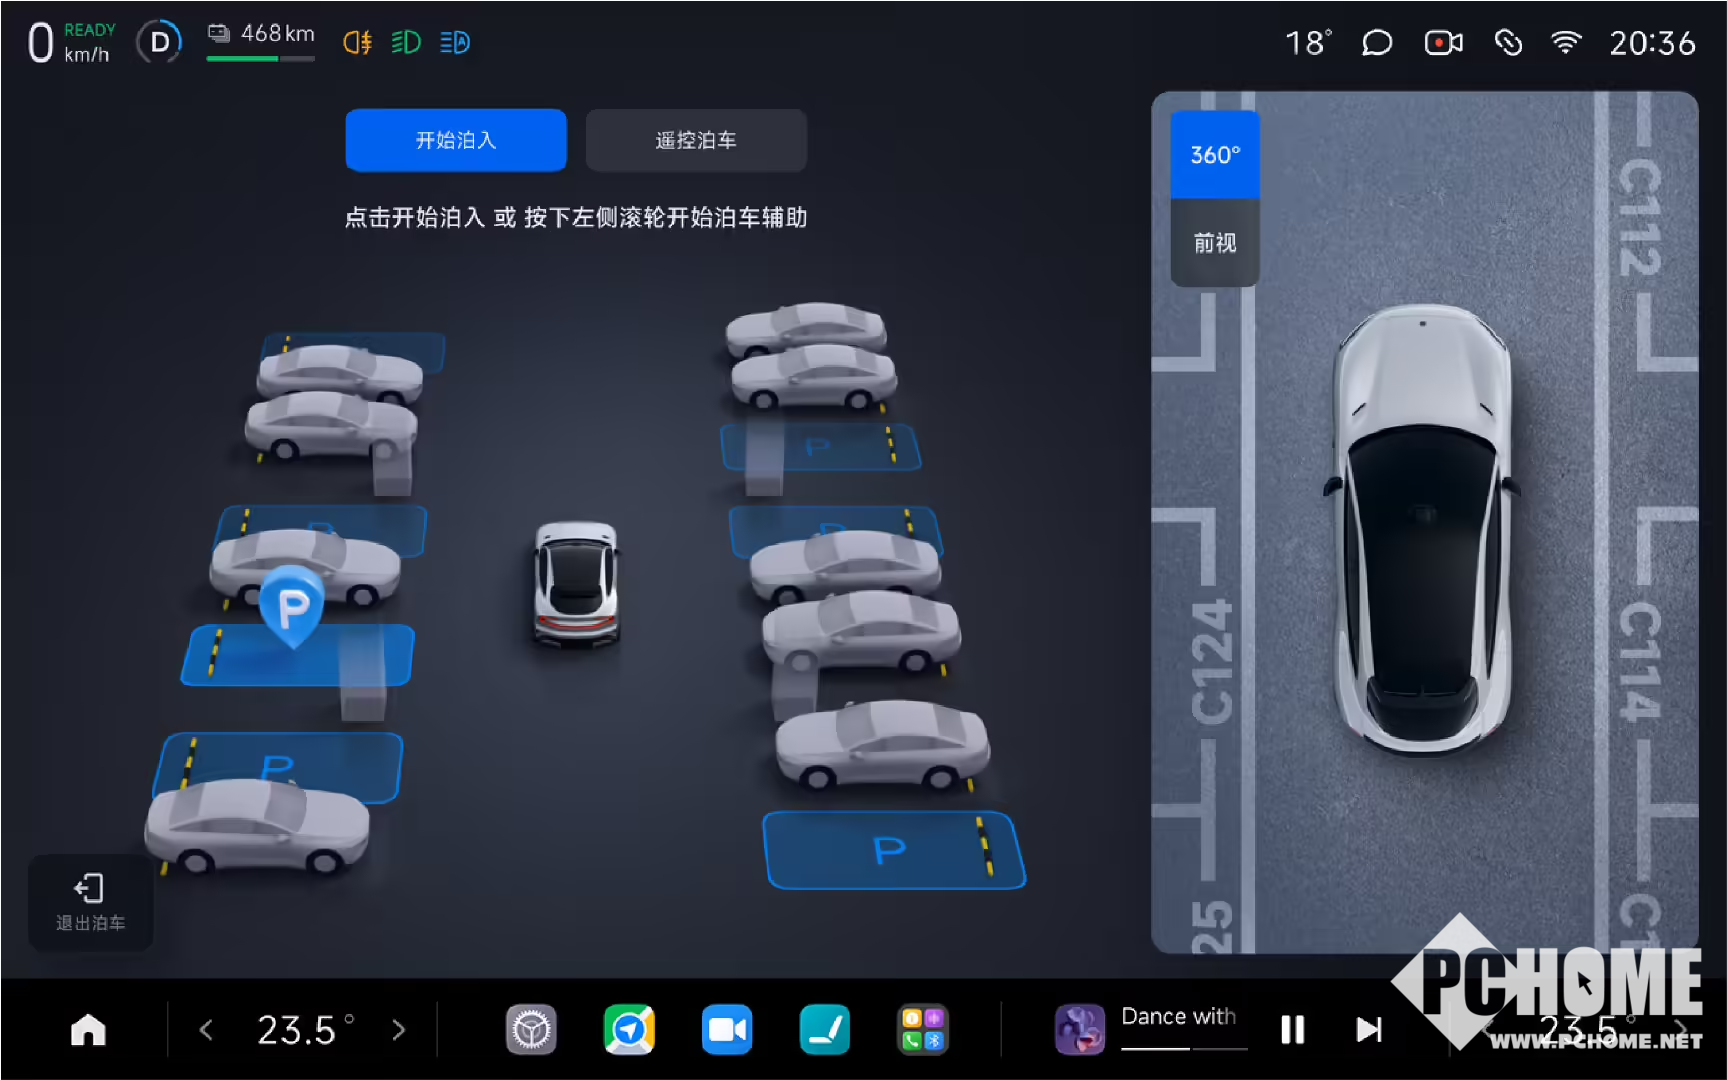Switch camera to 360° view
Viewport: 1727px width, 1080px height.
pos(1215,155)
